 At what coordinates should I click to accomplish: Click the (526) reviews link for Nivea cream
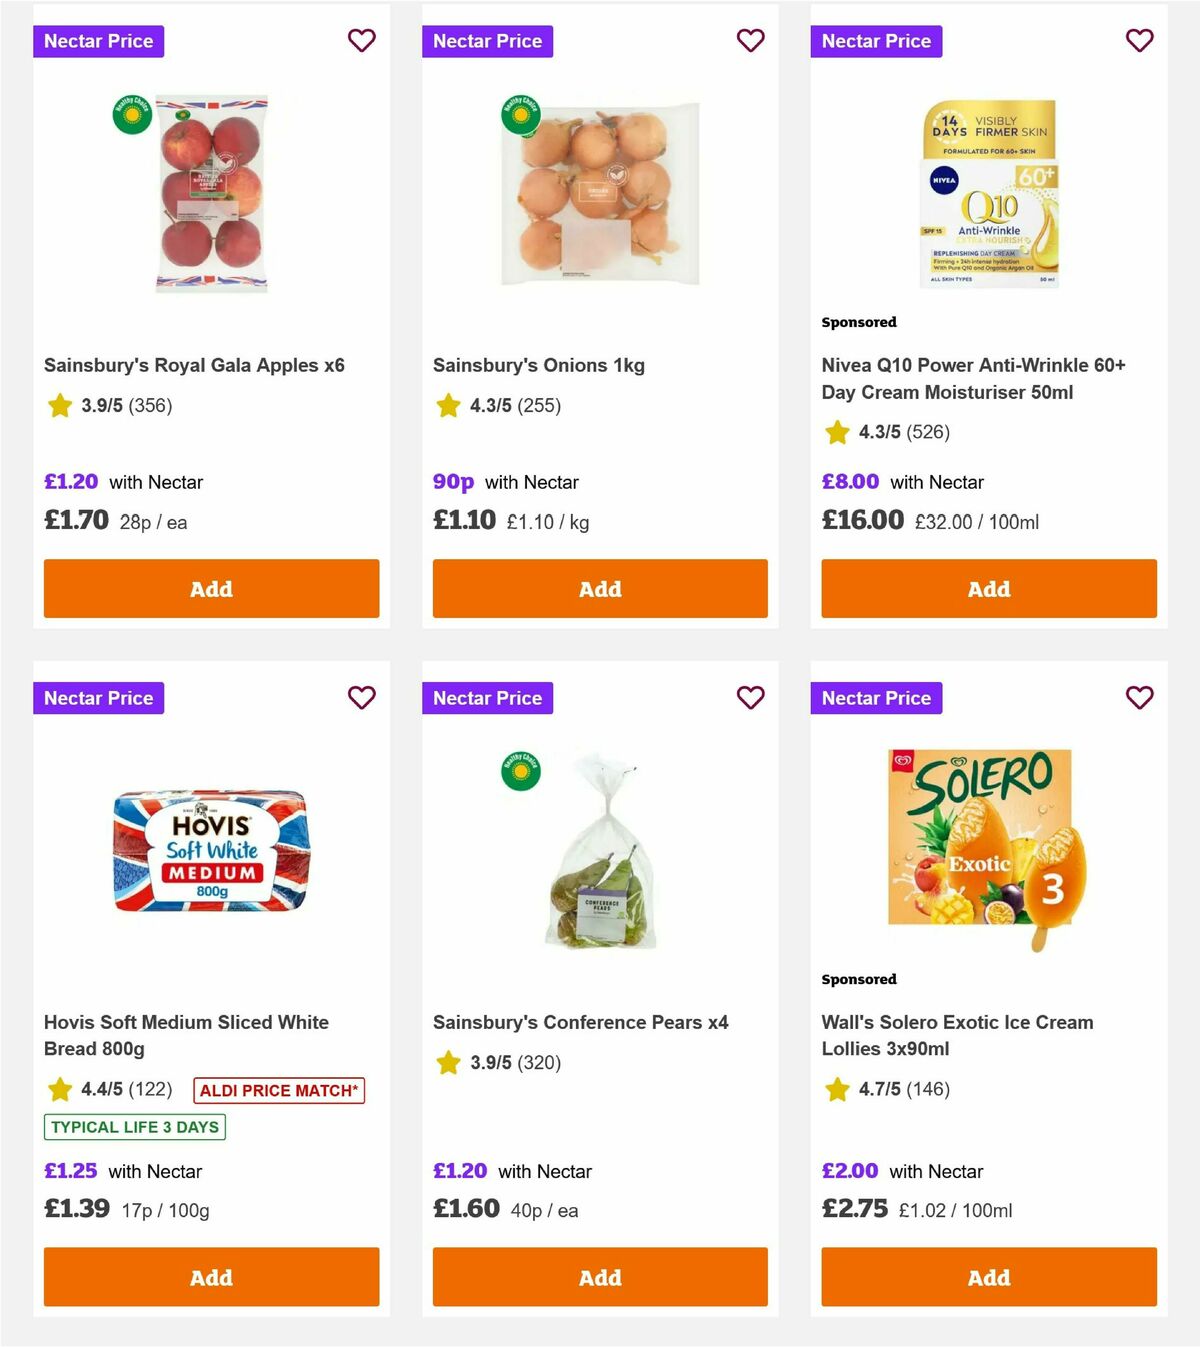click(x=929, y=433)
